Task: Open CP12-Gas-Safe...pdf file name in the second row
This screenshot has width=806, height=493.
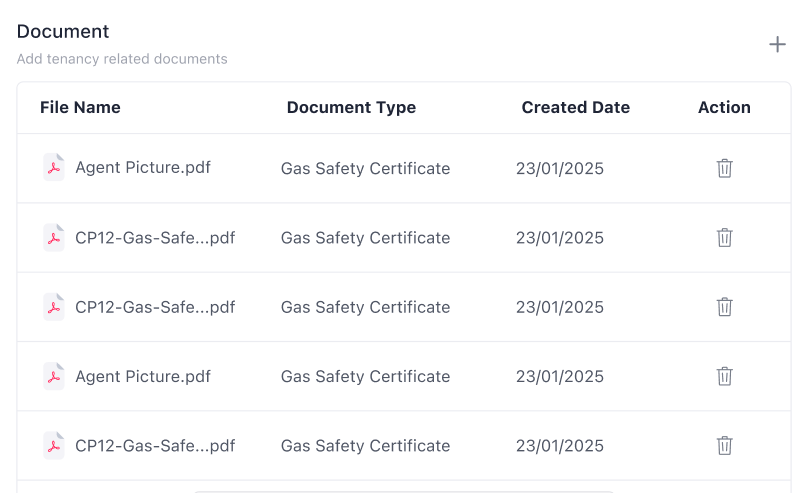Action: [x=155, y=238]
